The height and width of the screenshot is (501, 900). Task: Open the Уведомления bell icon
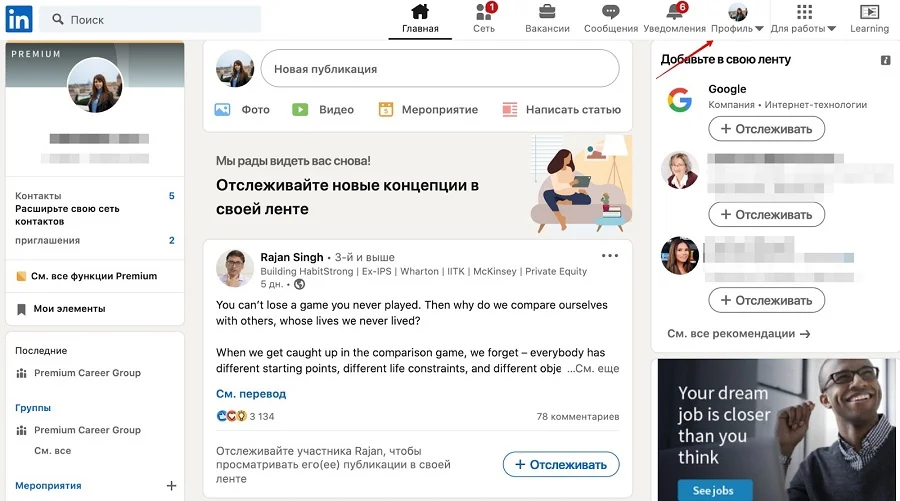point(674,11)
